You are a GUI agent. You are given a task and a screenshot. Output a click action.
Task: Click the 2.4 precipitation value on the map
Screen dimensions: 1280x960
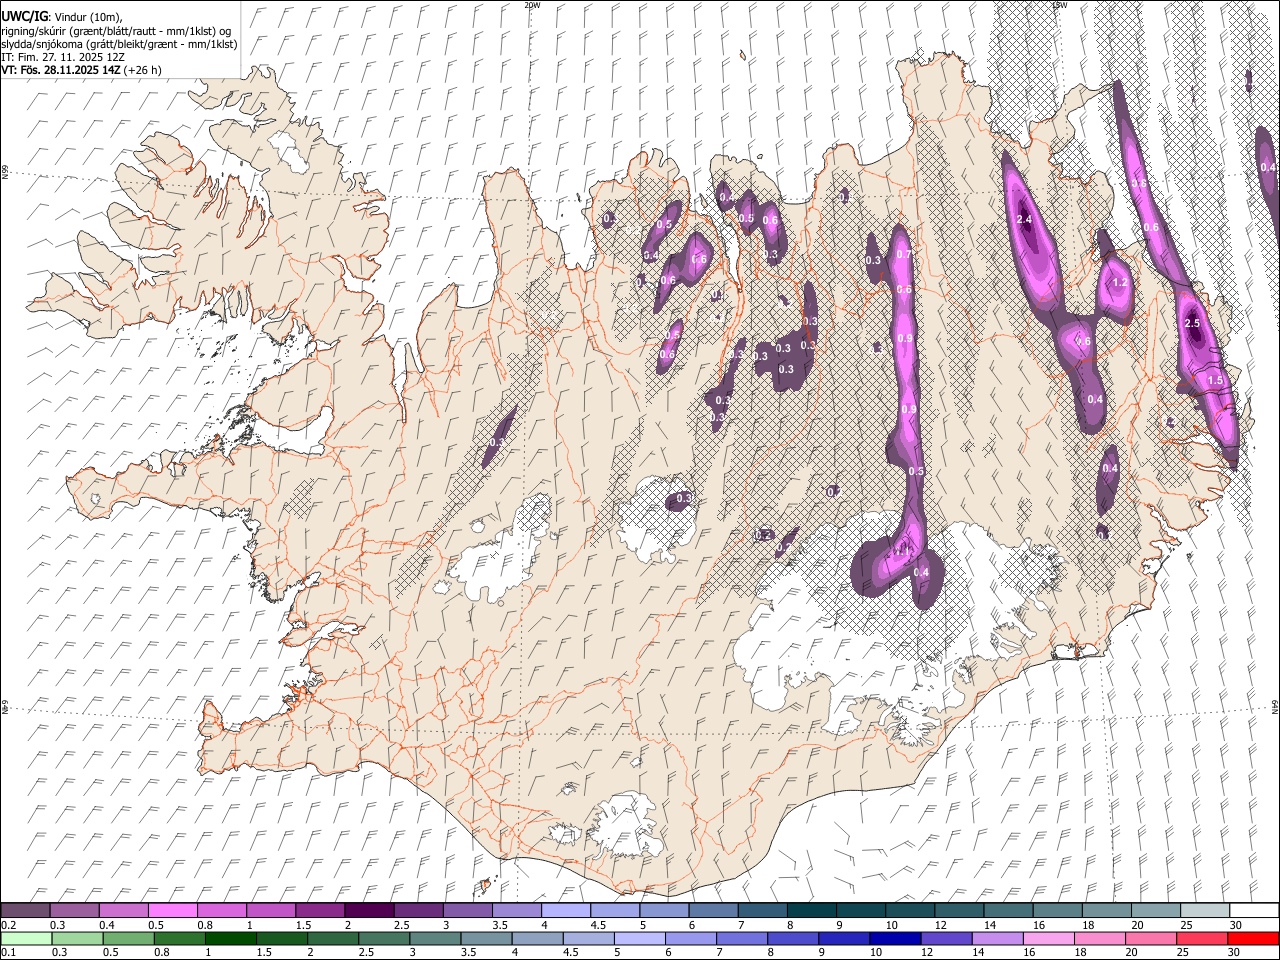(x=1024, y=220)
